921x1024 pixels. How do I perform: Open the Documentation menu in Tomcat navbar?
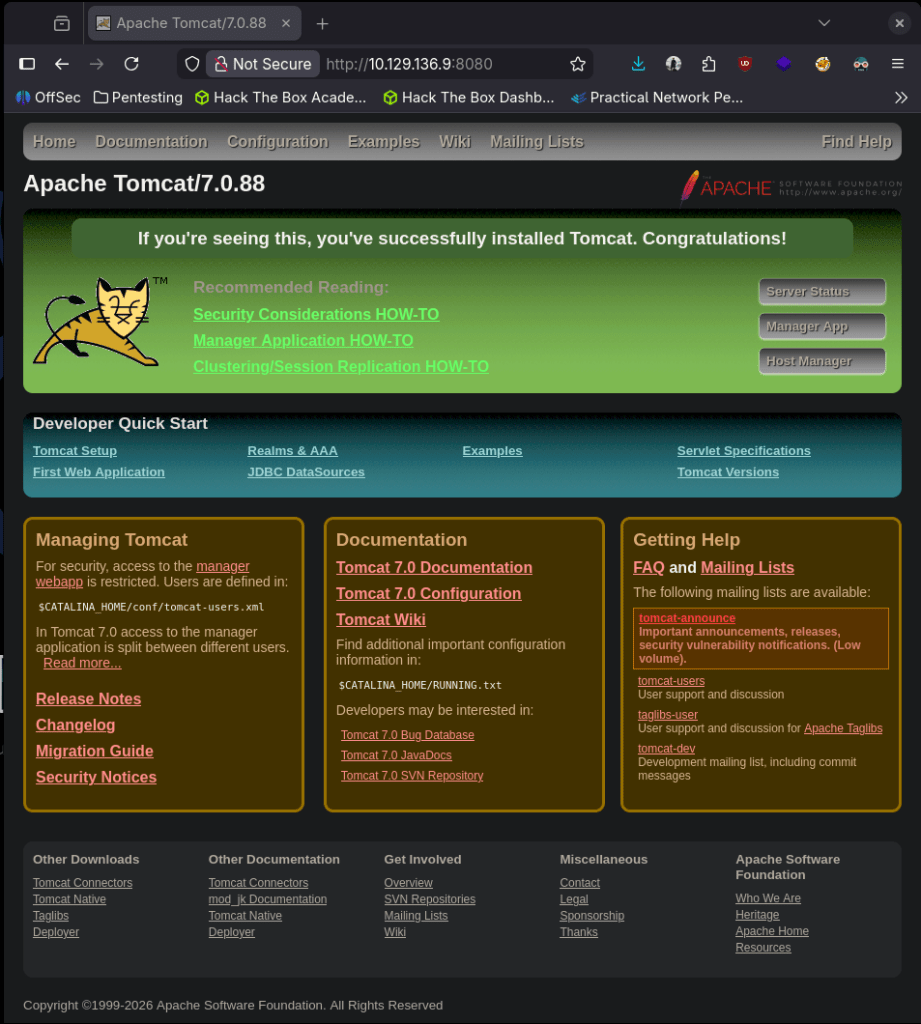(x=151, y=142)
